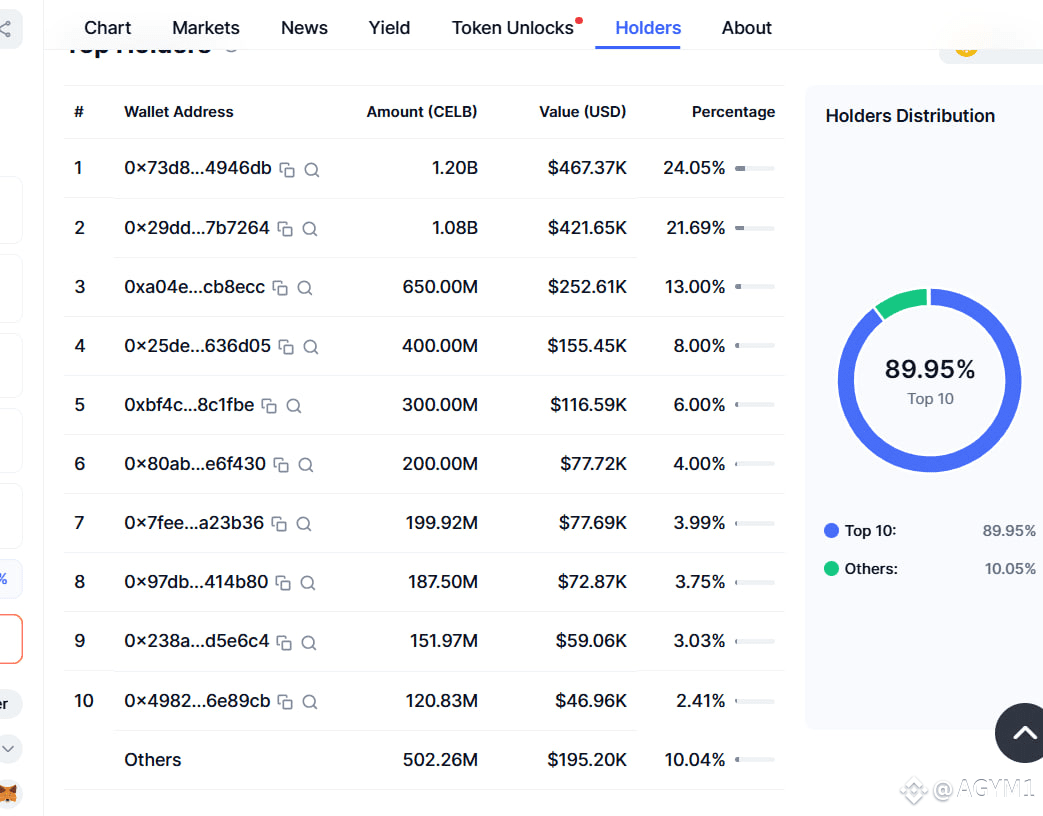Click the green Others segment of donut chart

902,301
